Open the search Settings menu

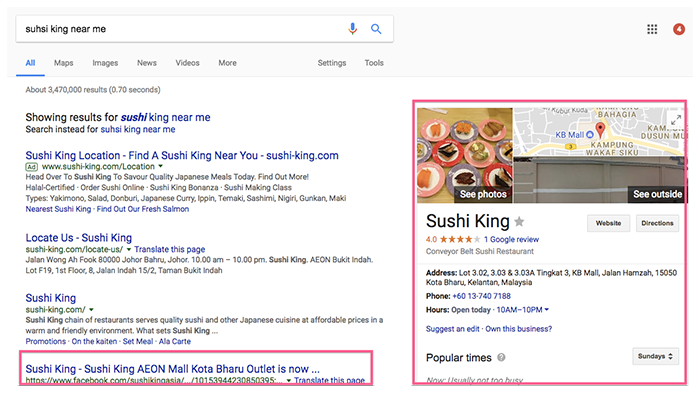tap(332, 63)
